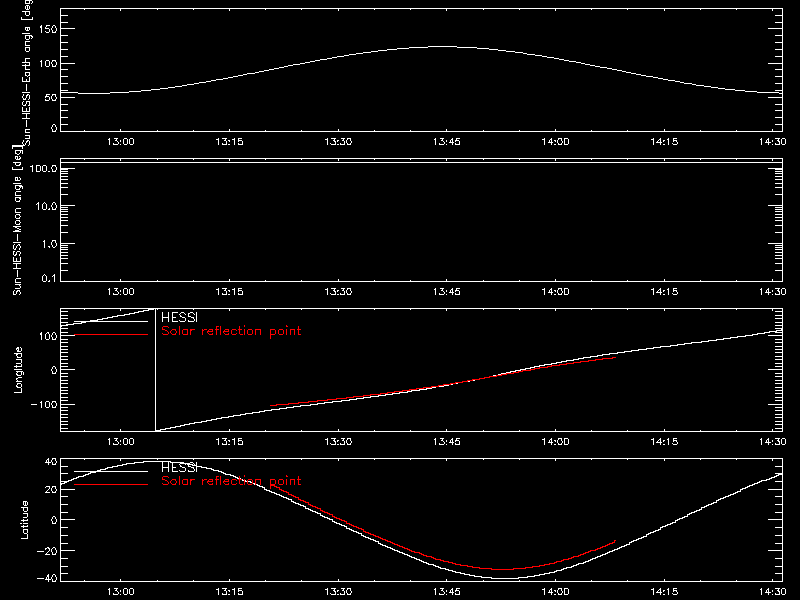Select the 150 tick label in Earth angle plot

pyautogui.click(x=48, y=29)
